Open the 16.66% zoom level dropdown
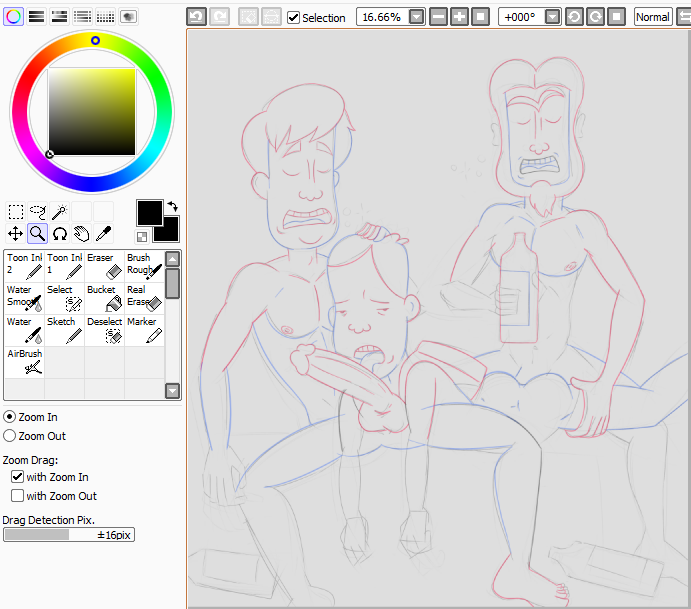The image size is (691, 609). (x=416, y=17)
